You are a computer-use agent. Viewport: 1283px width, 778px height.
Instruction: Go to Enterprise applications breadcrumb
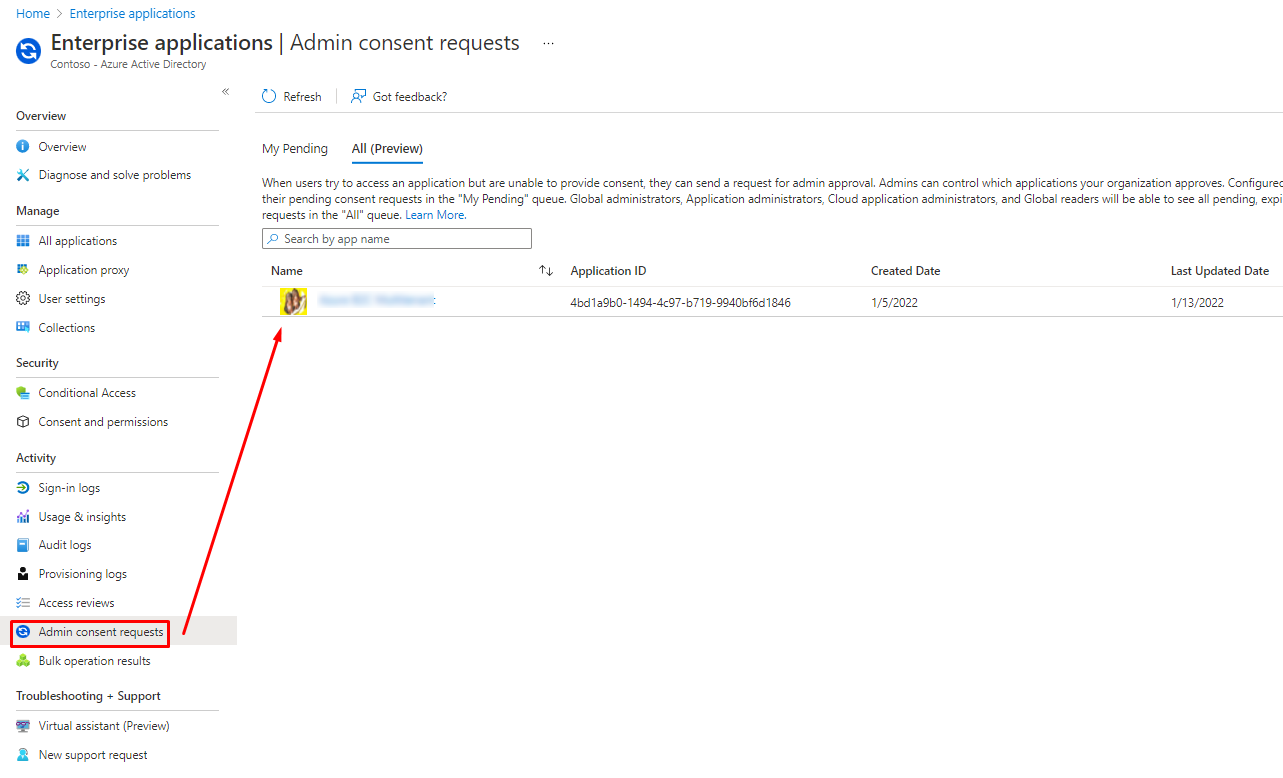pos(132,14)
